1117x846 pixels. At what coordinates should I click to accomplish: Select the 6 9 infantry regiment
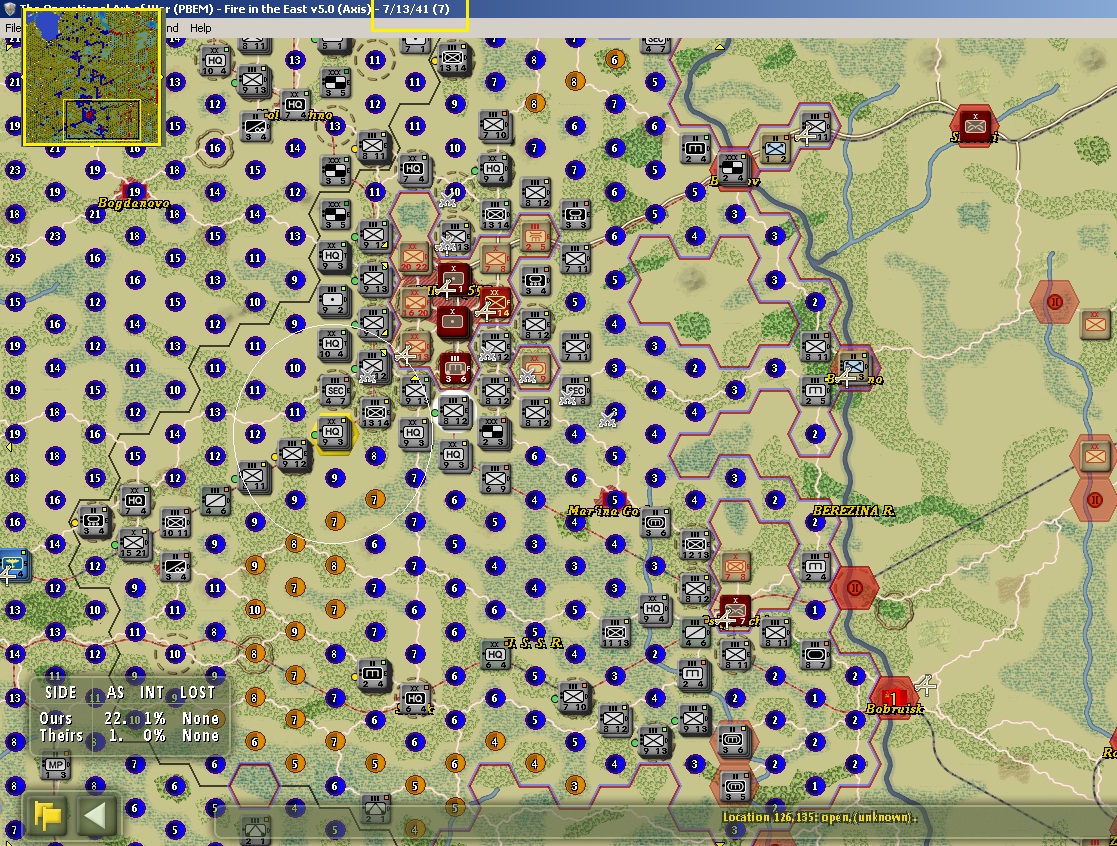click(494, 479)
